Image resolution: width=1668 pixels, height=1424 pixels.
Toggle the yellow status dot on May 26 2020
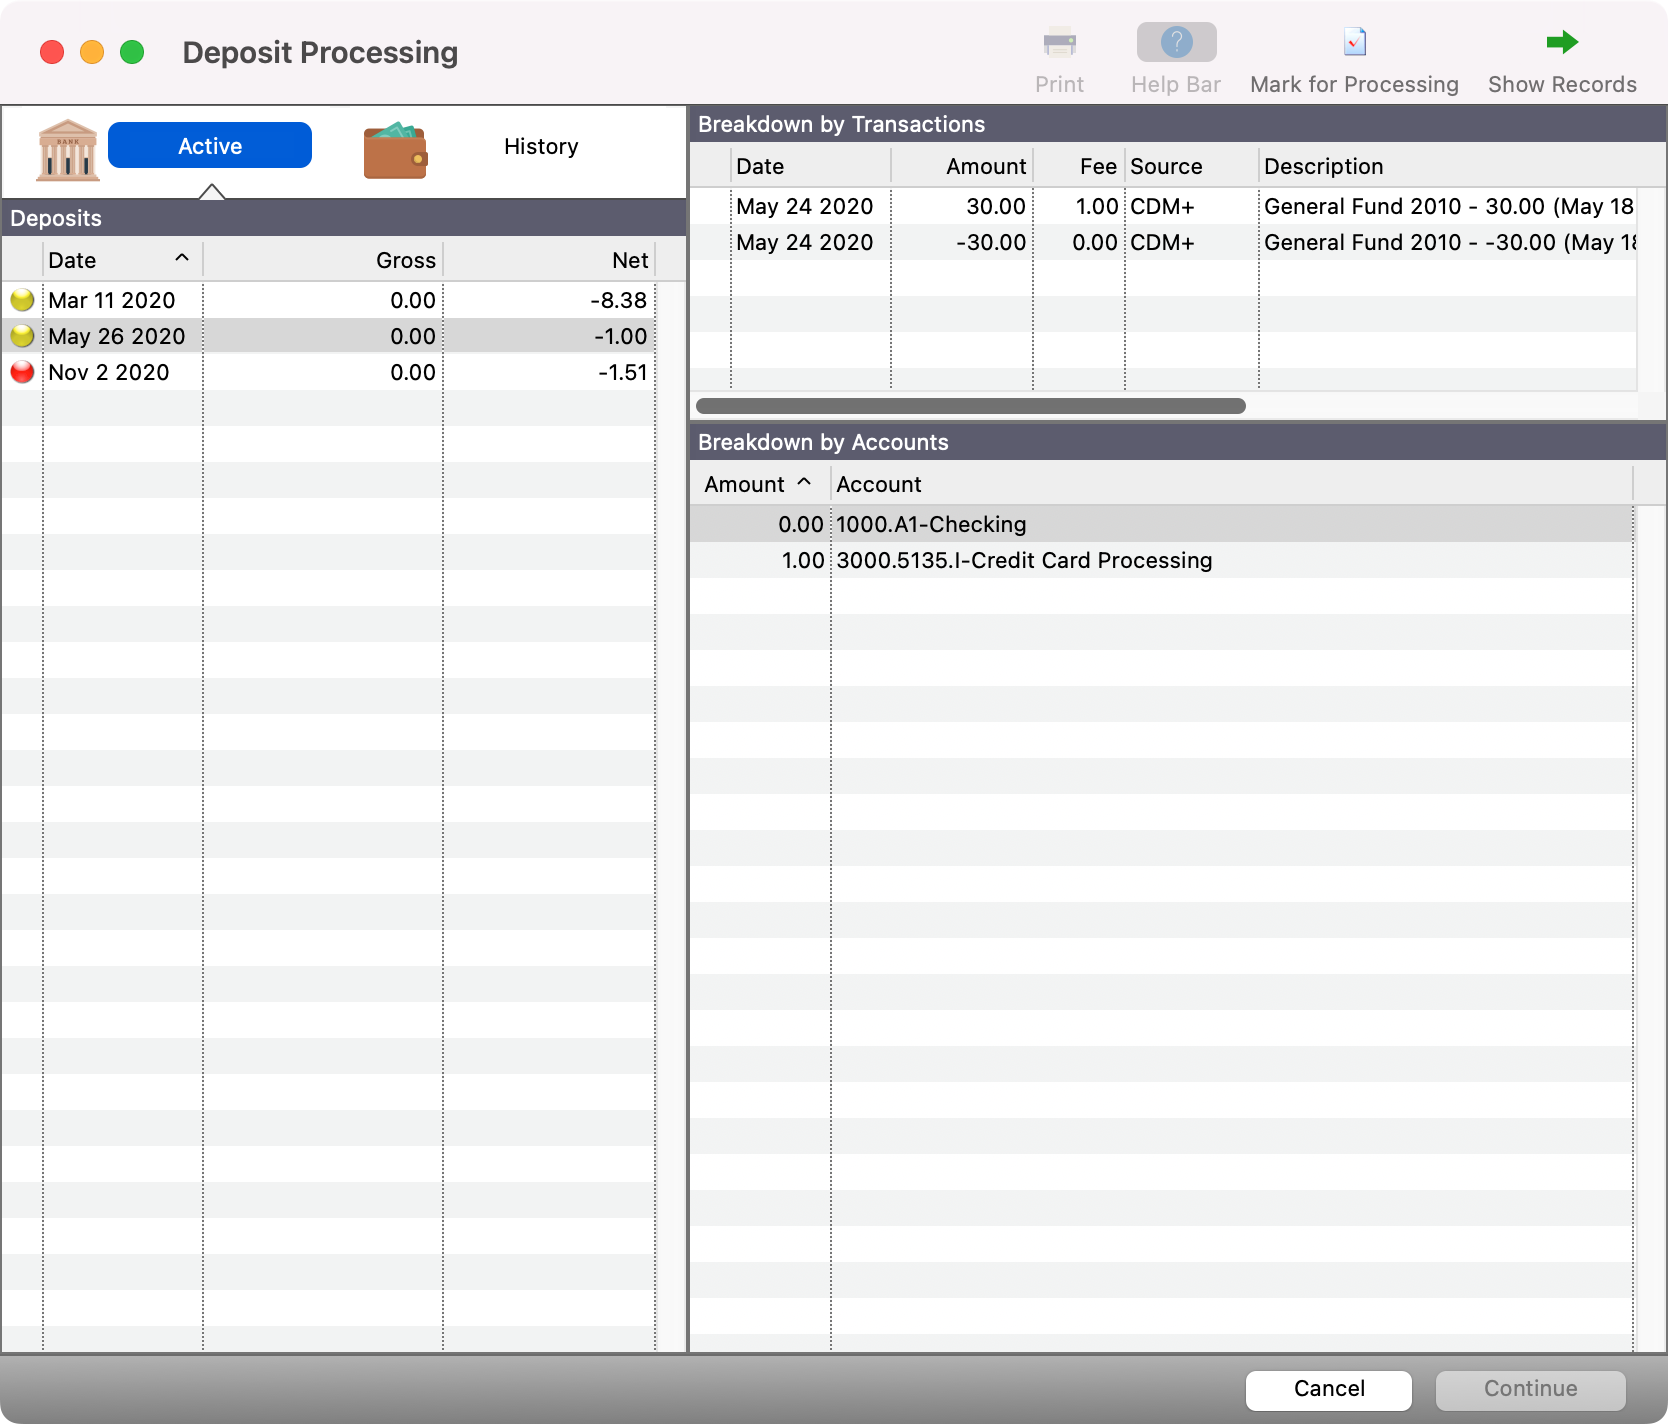pyautogui.click(x=22, y=335)
